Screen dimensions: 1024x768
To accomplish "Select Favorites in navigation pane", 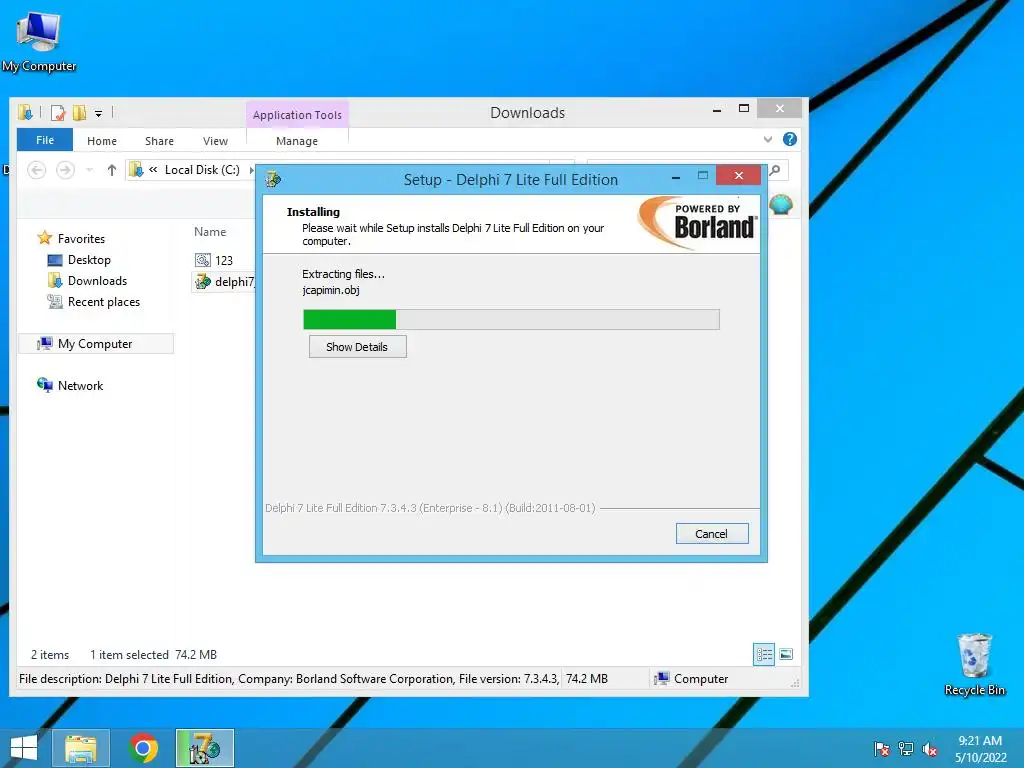I will (x=81, y=239).
